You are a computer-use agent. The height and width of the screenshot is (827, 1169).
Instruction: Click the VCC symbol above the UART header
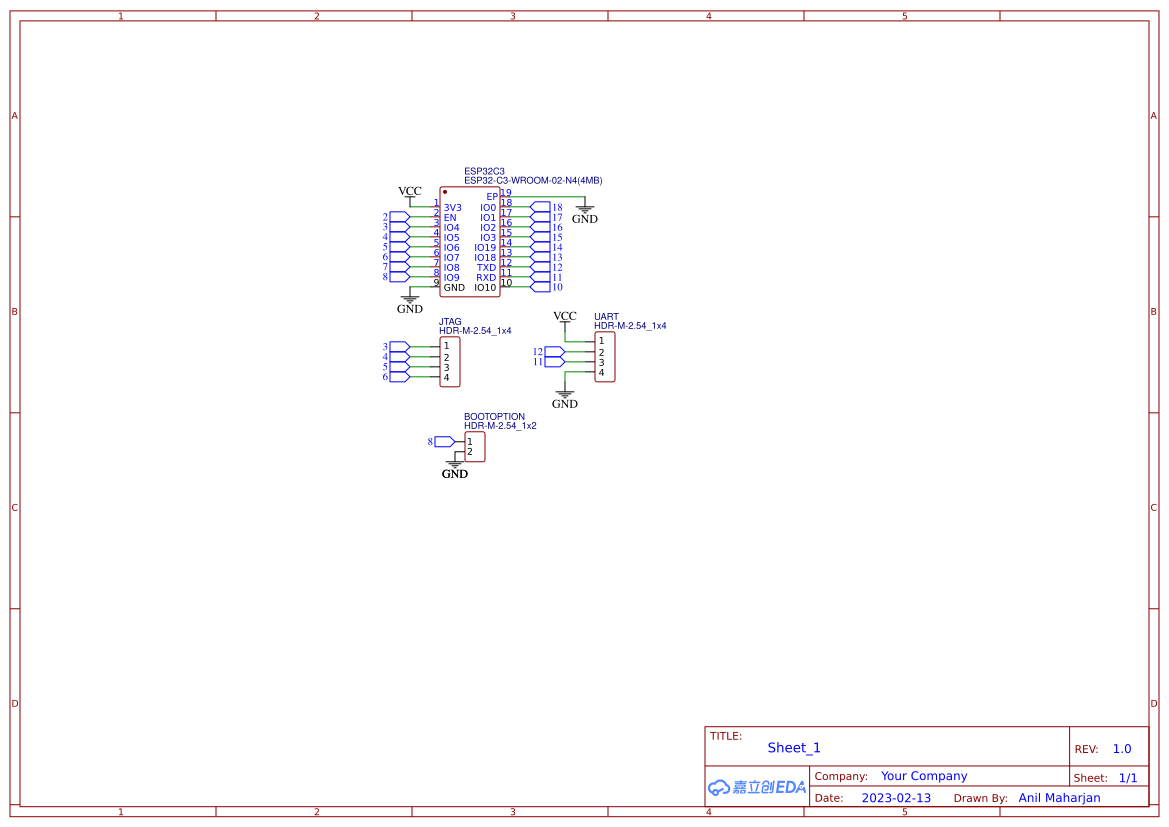pyautogui.click(x=565, y=320)
